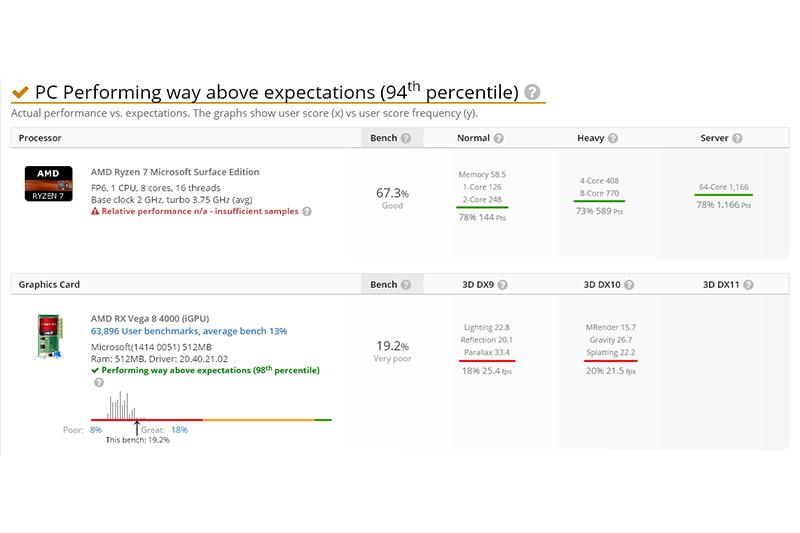Open the help tooltip for Heavy column

pos(613,138)
